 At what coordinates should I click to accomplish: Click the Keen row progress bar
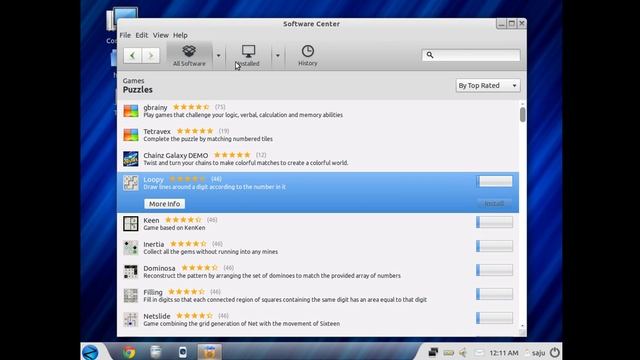(x=494, y=222)
